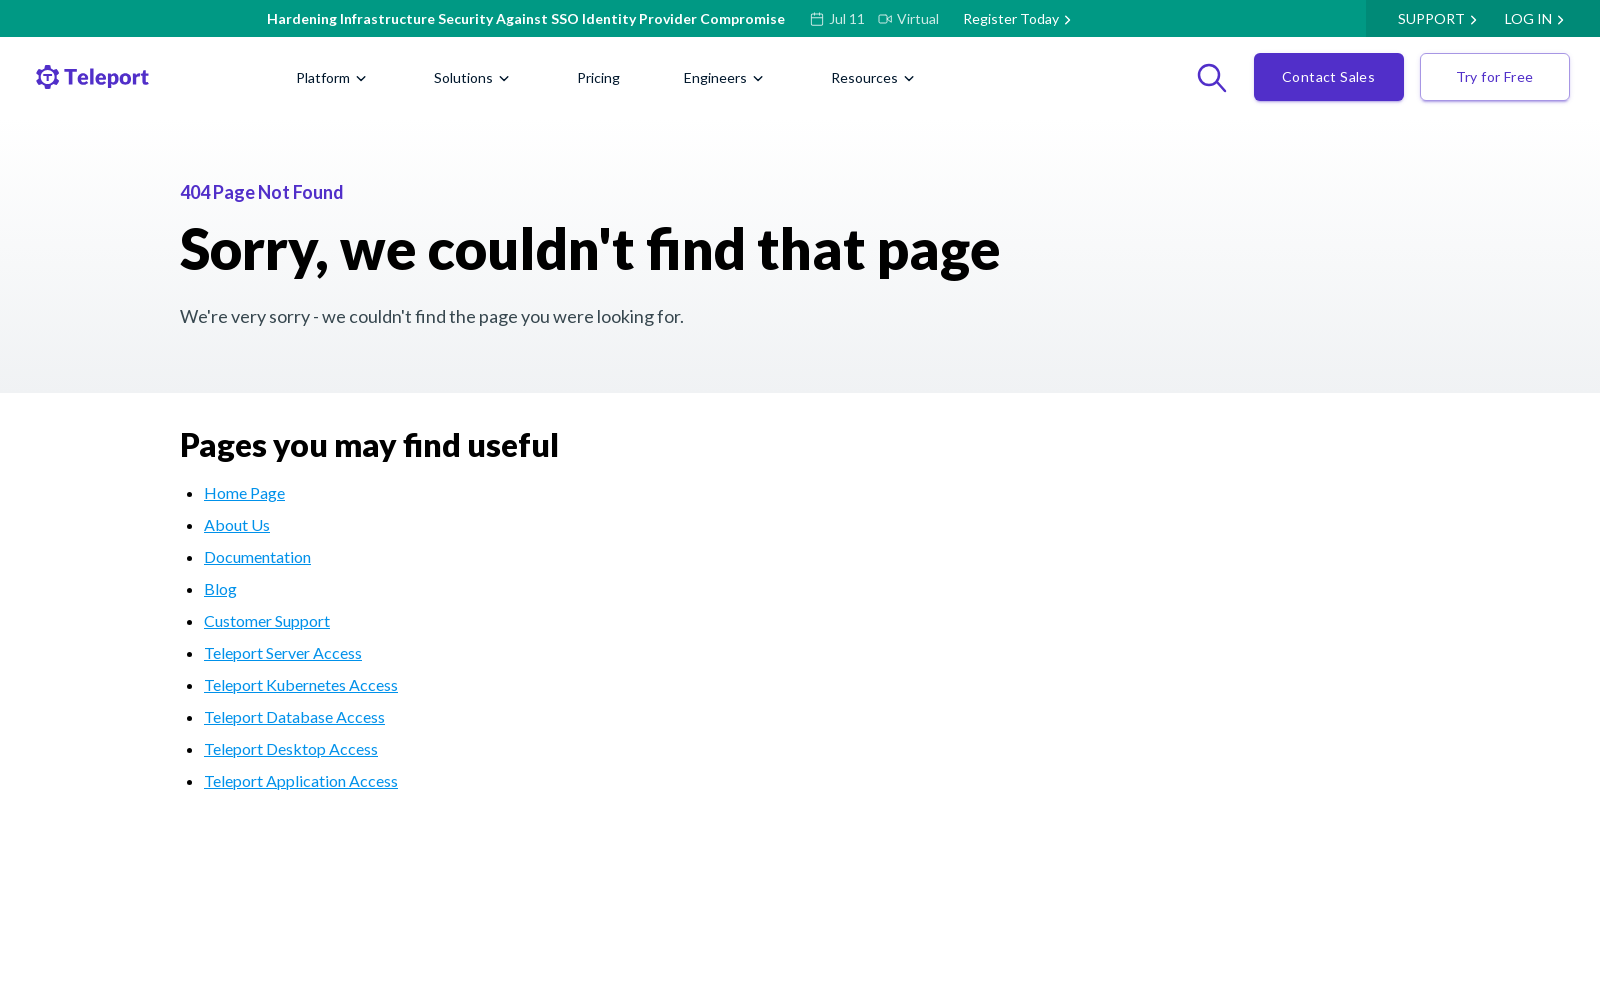Open Teleport Desktop Access link

[291, 749]
